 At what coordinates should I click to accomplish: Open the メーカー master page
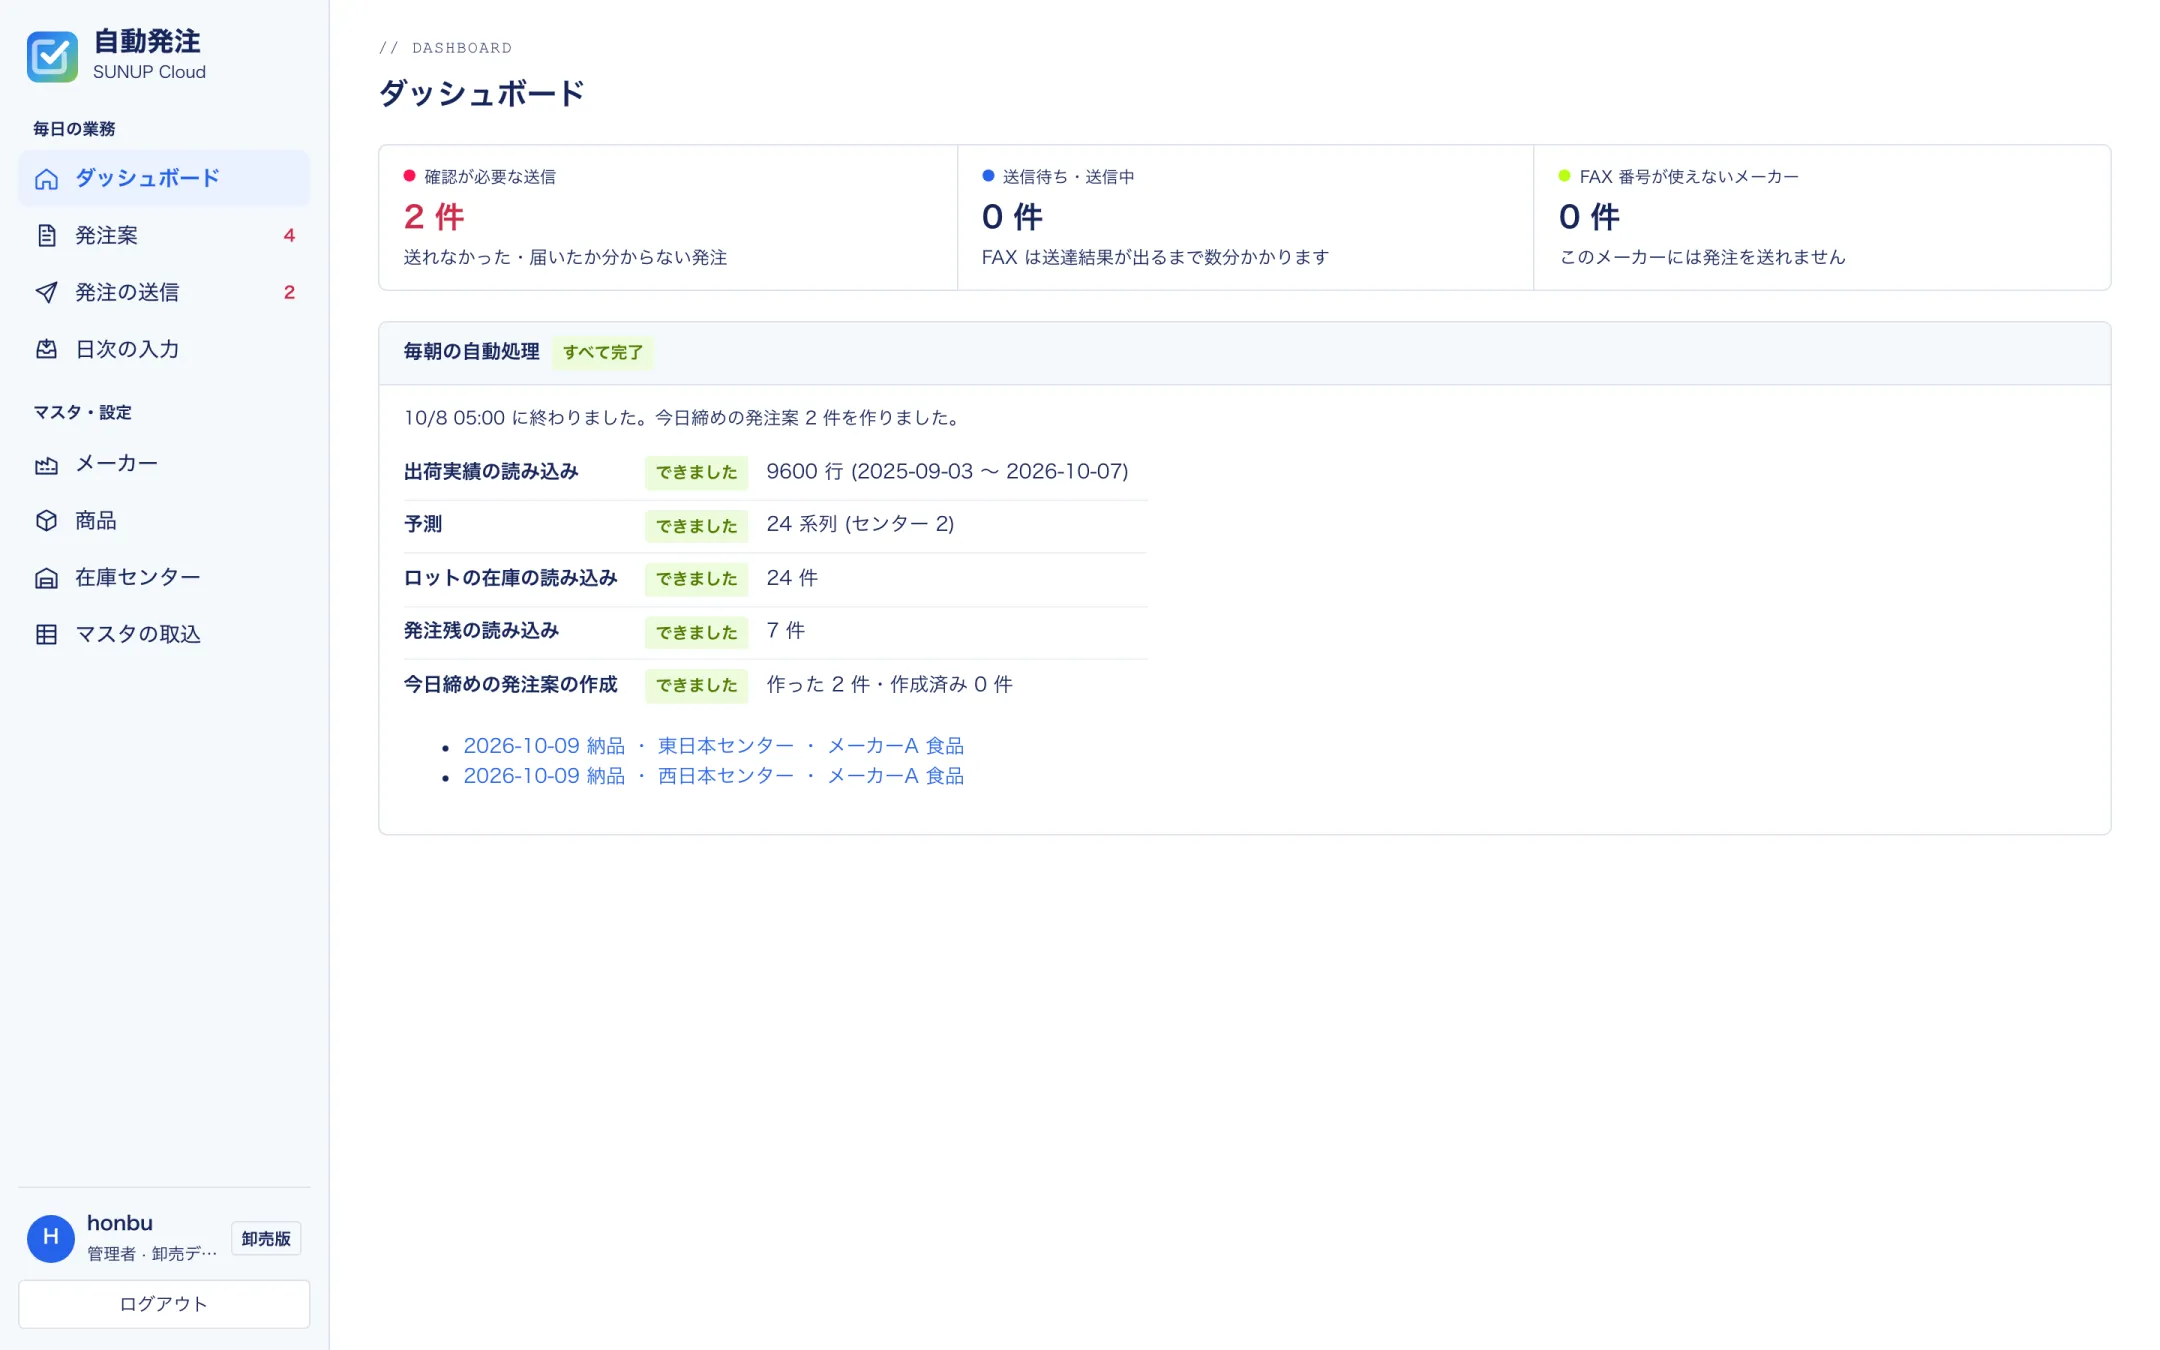pyautogui.click(x=164, y=464)
